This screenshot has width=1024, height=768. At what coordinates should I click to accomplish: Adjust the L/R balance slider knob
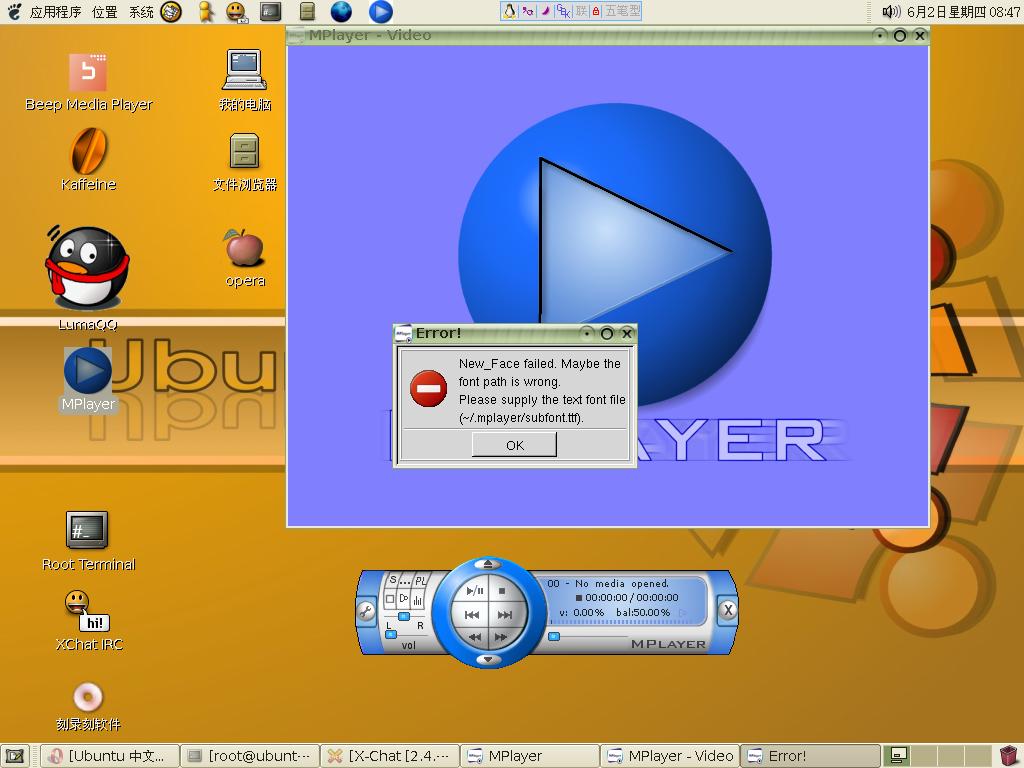(404, 616)
